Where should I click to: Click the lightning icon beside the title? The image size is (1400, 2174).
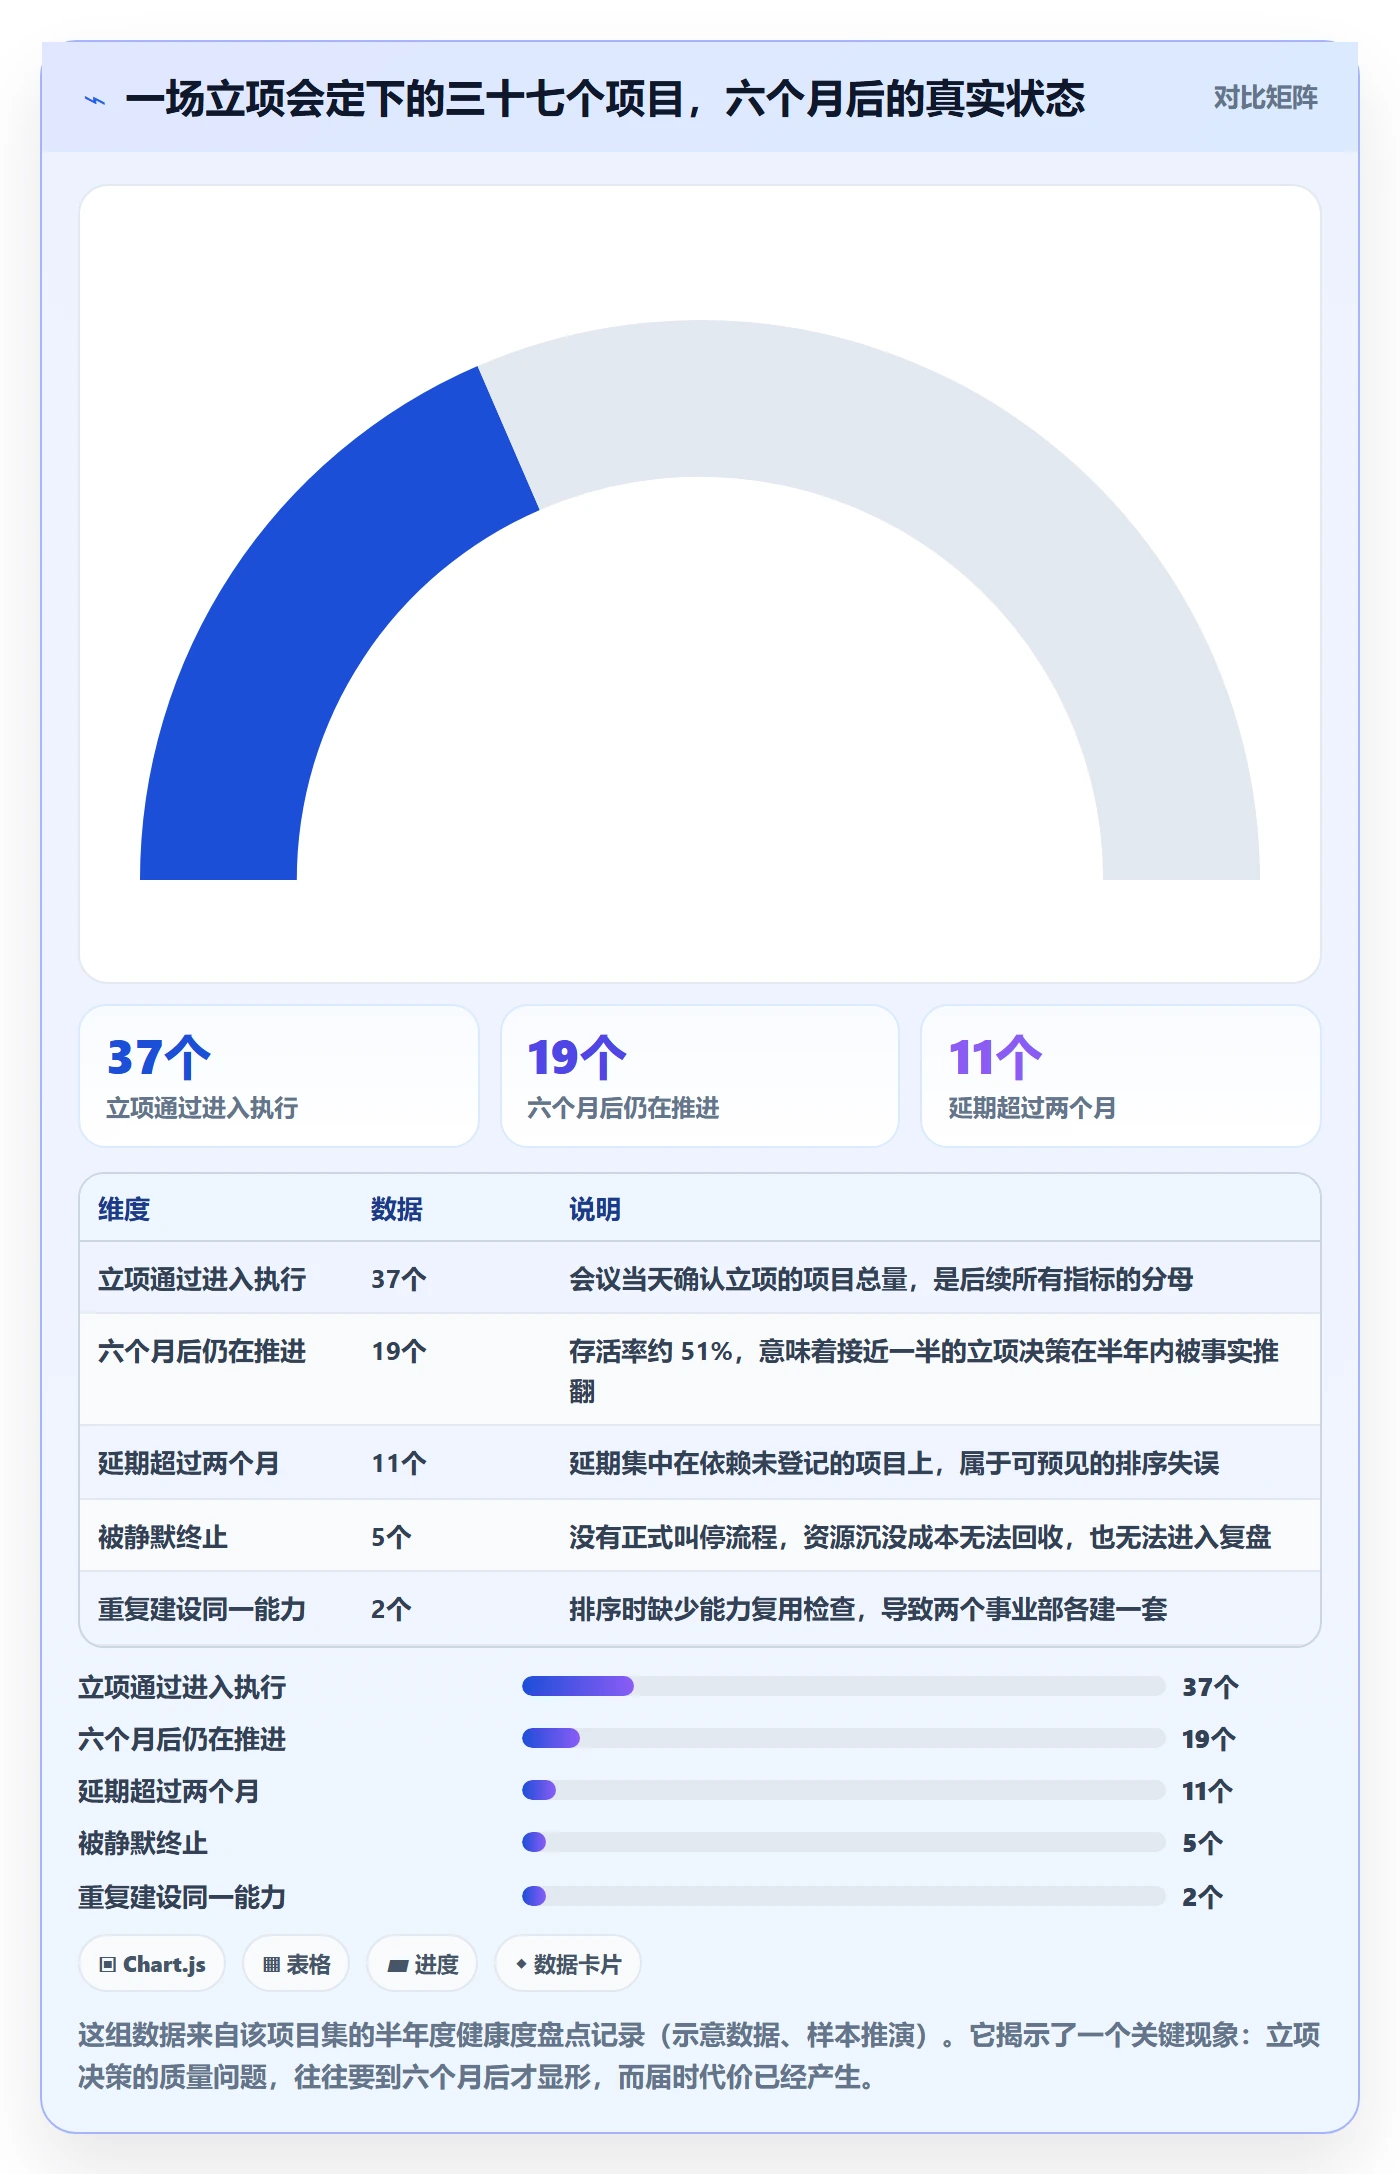95,100
